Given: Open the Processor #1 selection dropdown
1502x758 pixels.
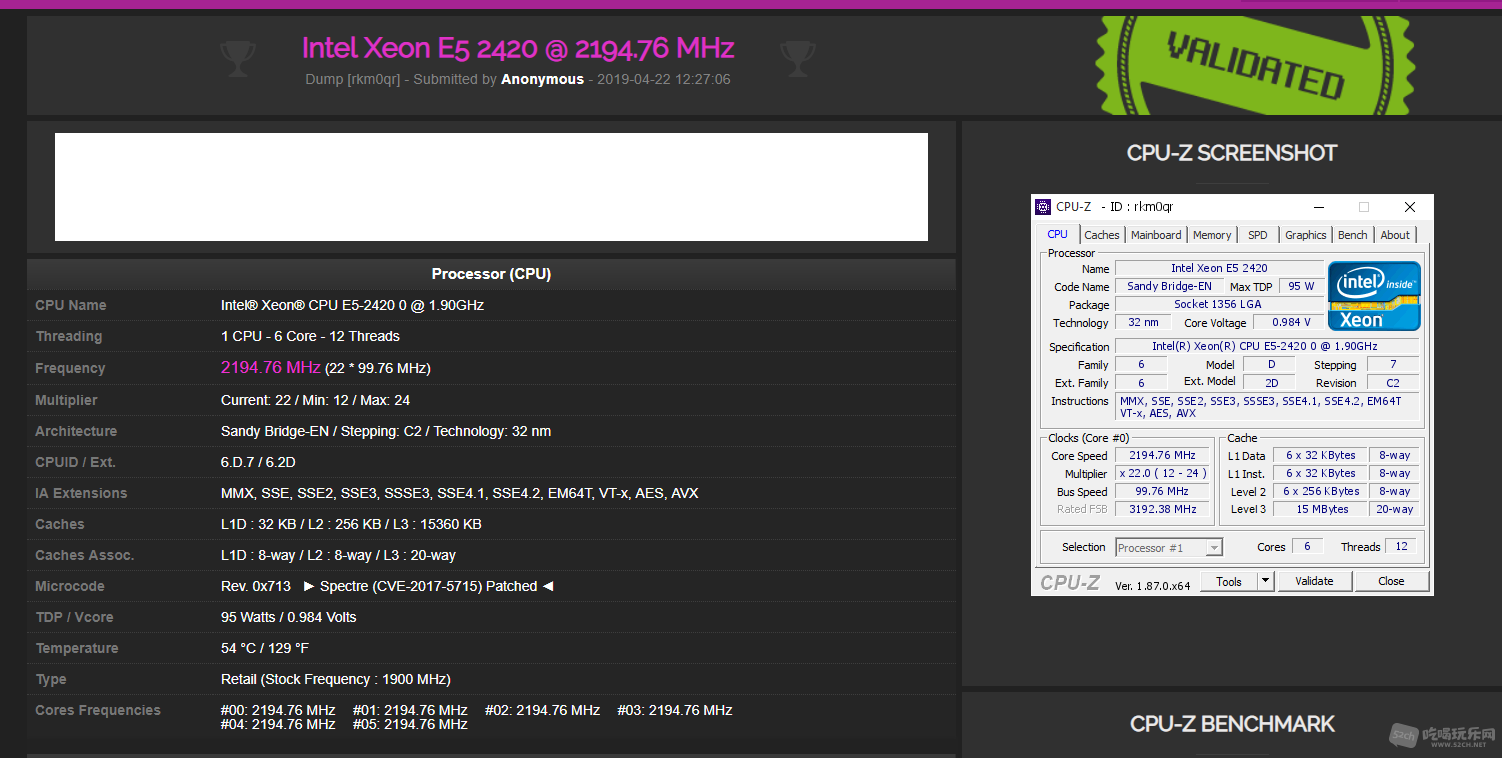Looking at the screenshot, I should (1169, 547).
